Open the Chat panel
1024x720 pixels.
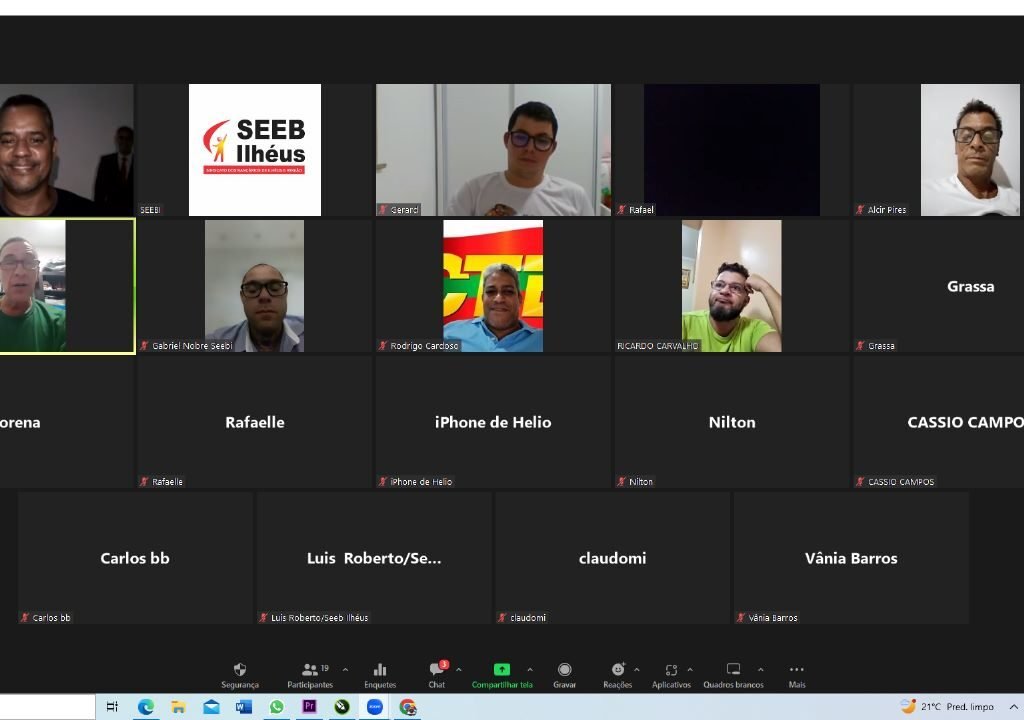[437, 675]
